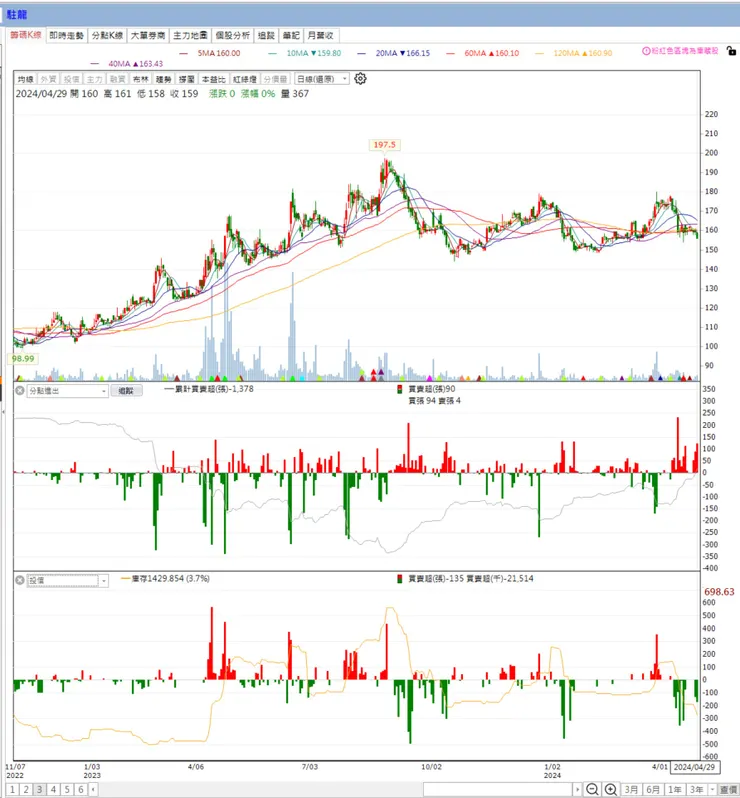Switch to the 即時走勢 tab
The width and height of the screenshot is (740, 798).
[67, 35]
